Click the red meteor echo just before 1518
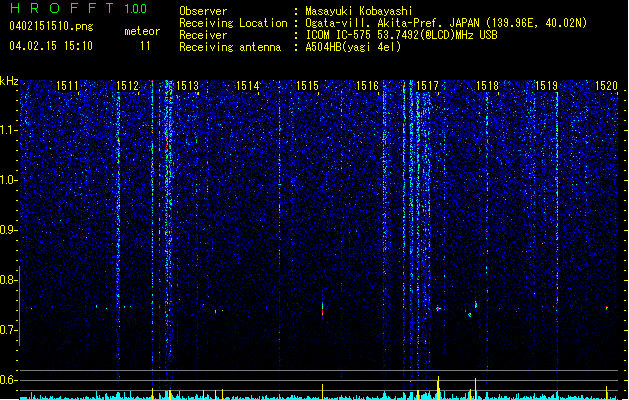629x400 pixels. coord(476,305)
